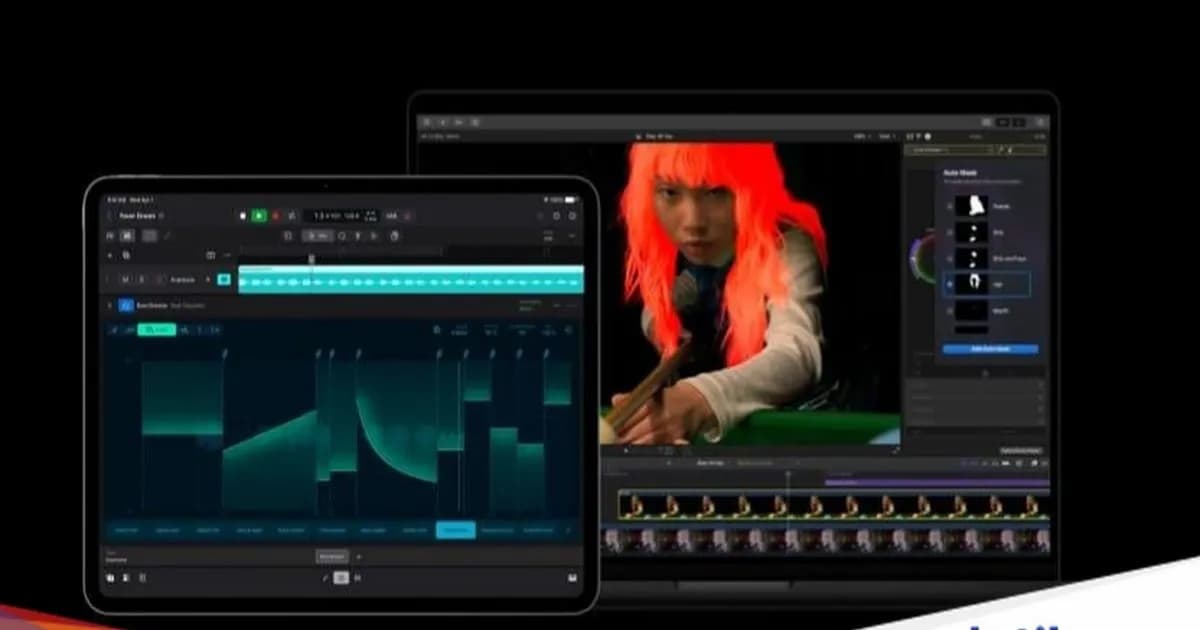Select the pencil tool in bottom toolbar

(x=324, y=578)
